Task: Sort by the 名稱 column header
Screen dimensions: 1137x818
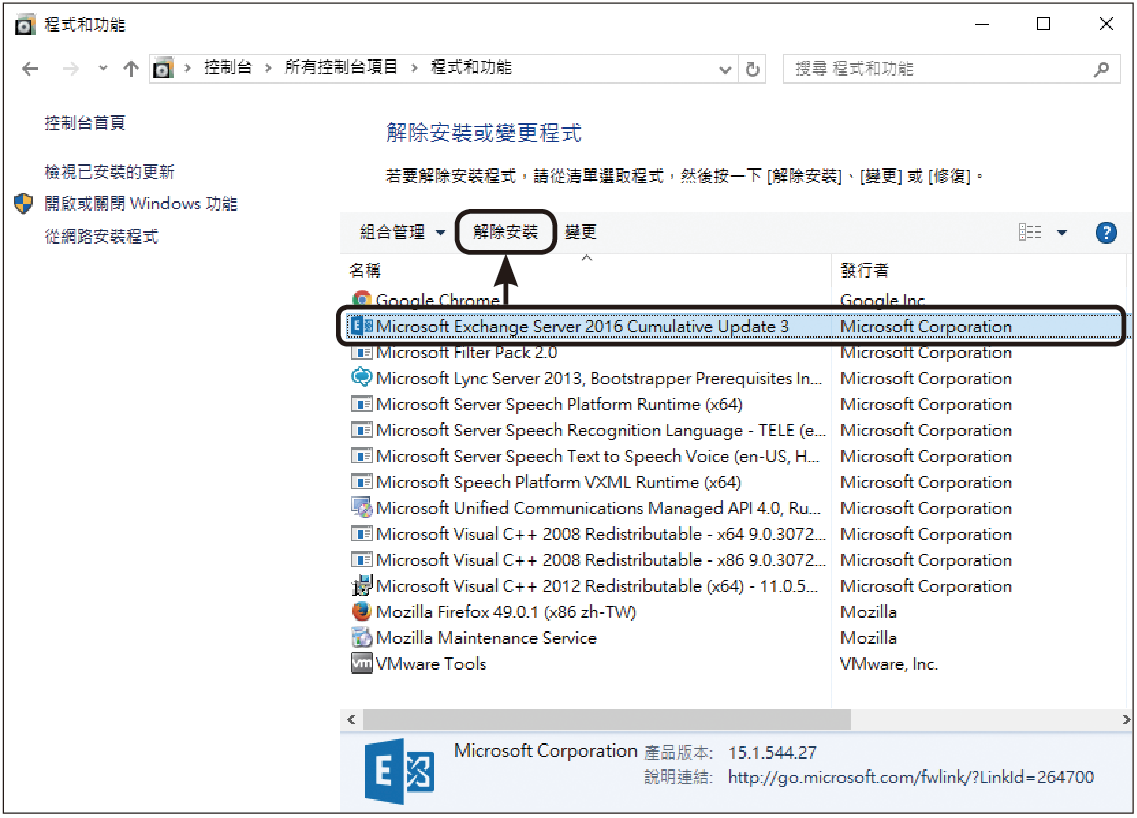Action: [365, 270]
